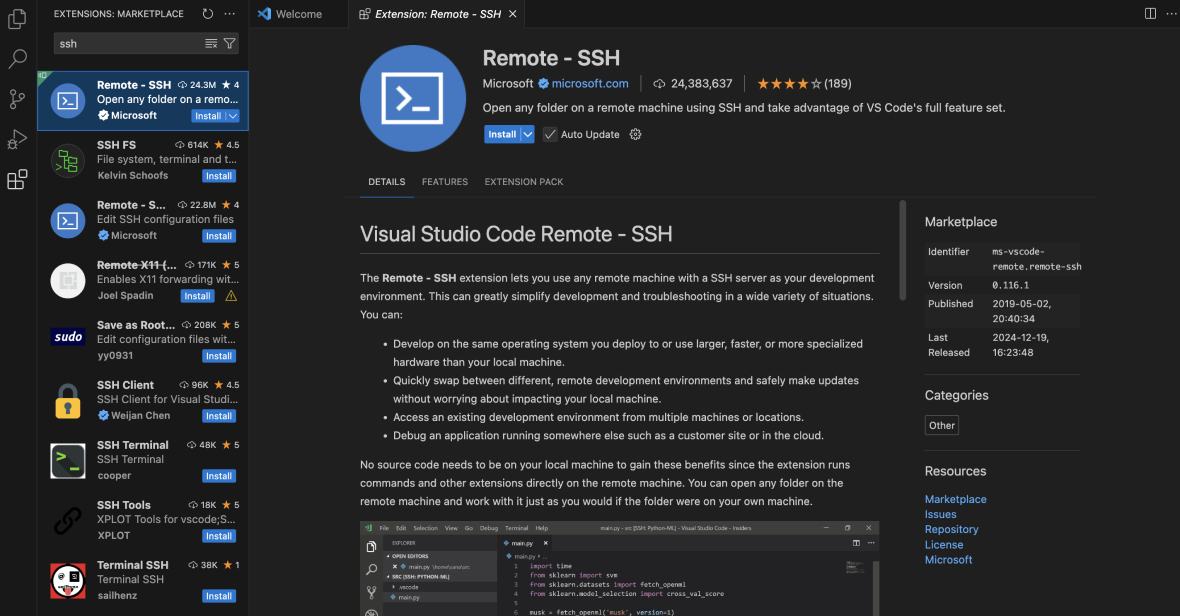The image size is (1180, 616).
Task: Click the SSH FS extension icon
Action: tap(68, 160)
